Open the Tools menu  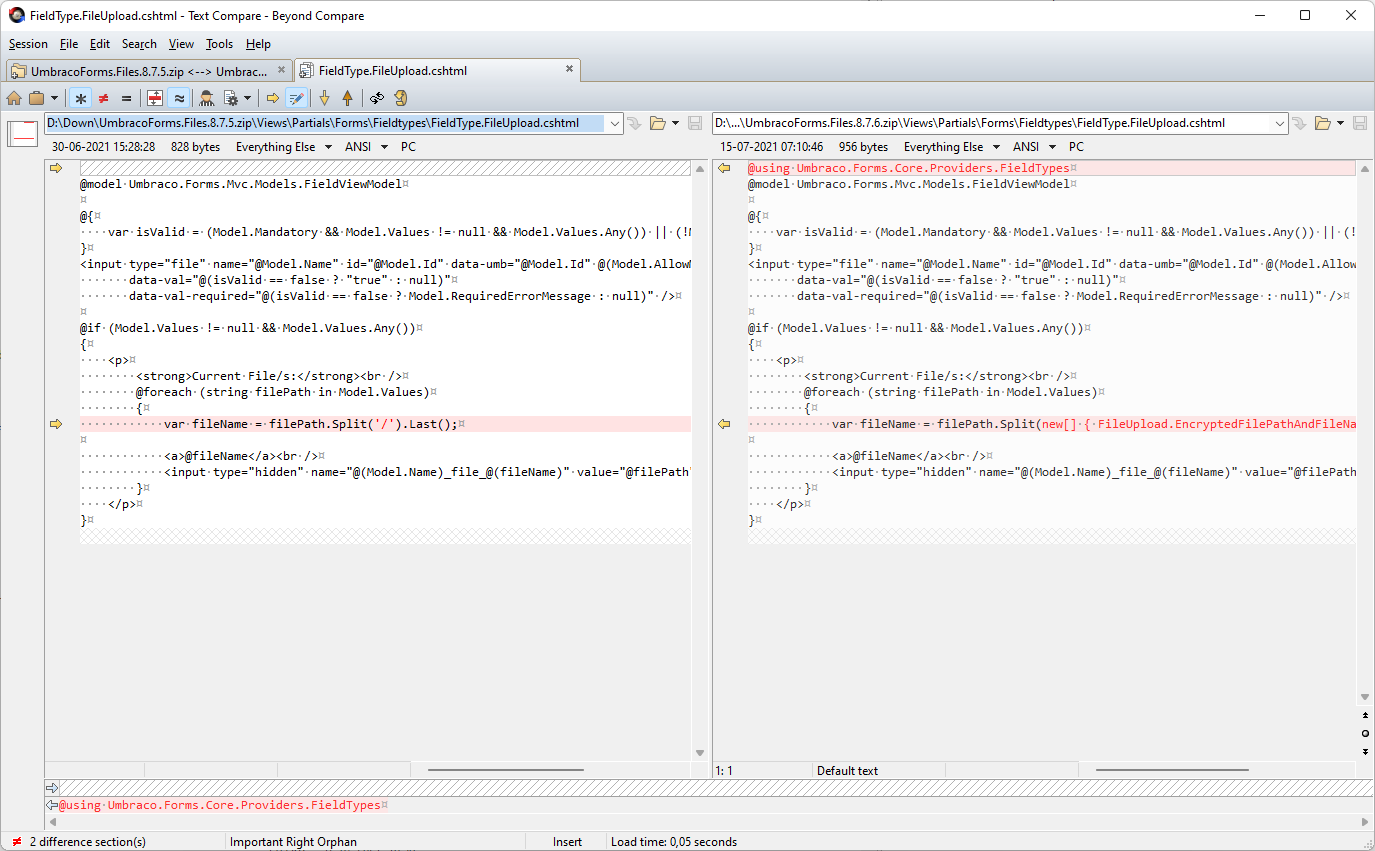(x=219, y=44)
